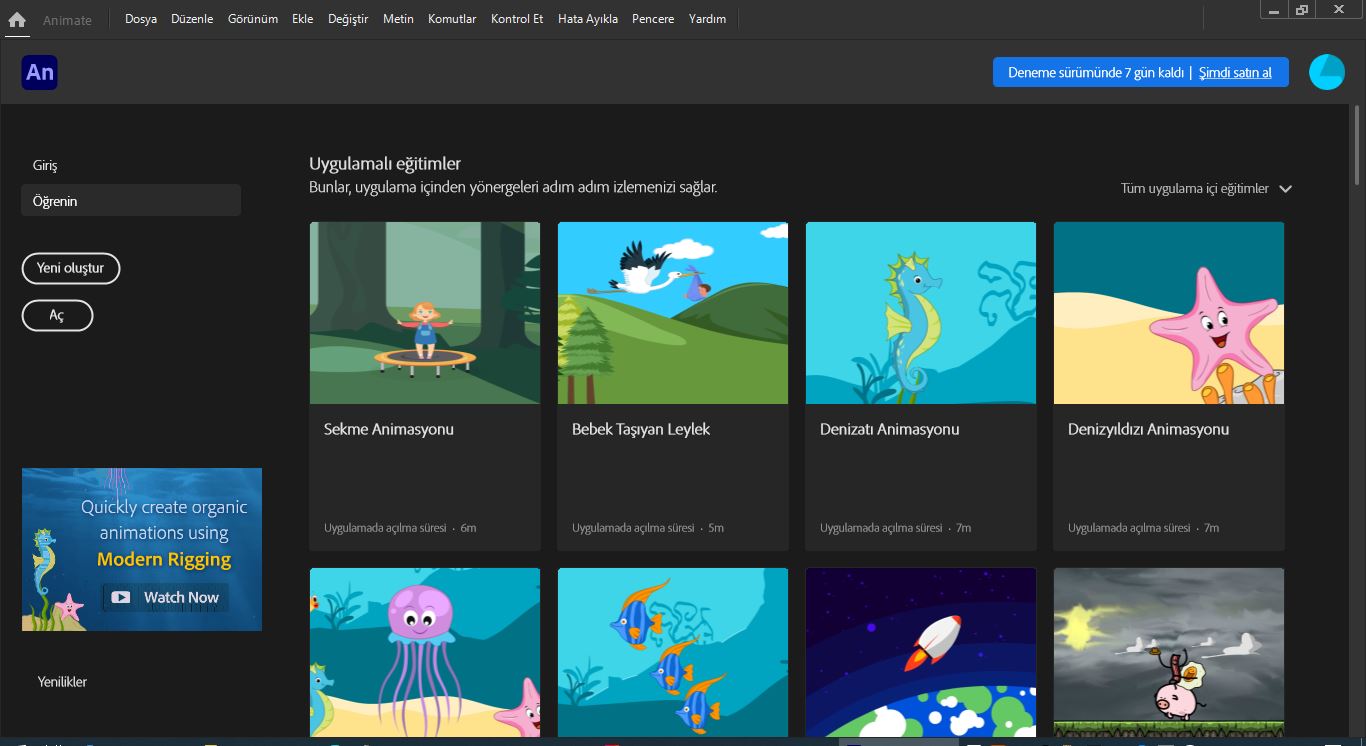Viewport: 1366px width, 746px height.
Task: Click the Denizyıldızı Animasyonu title
Action: (x=1149, y=429)
